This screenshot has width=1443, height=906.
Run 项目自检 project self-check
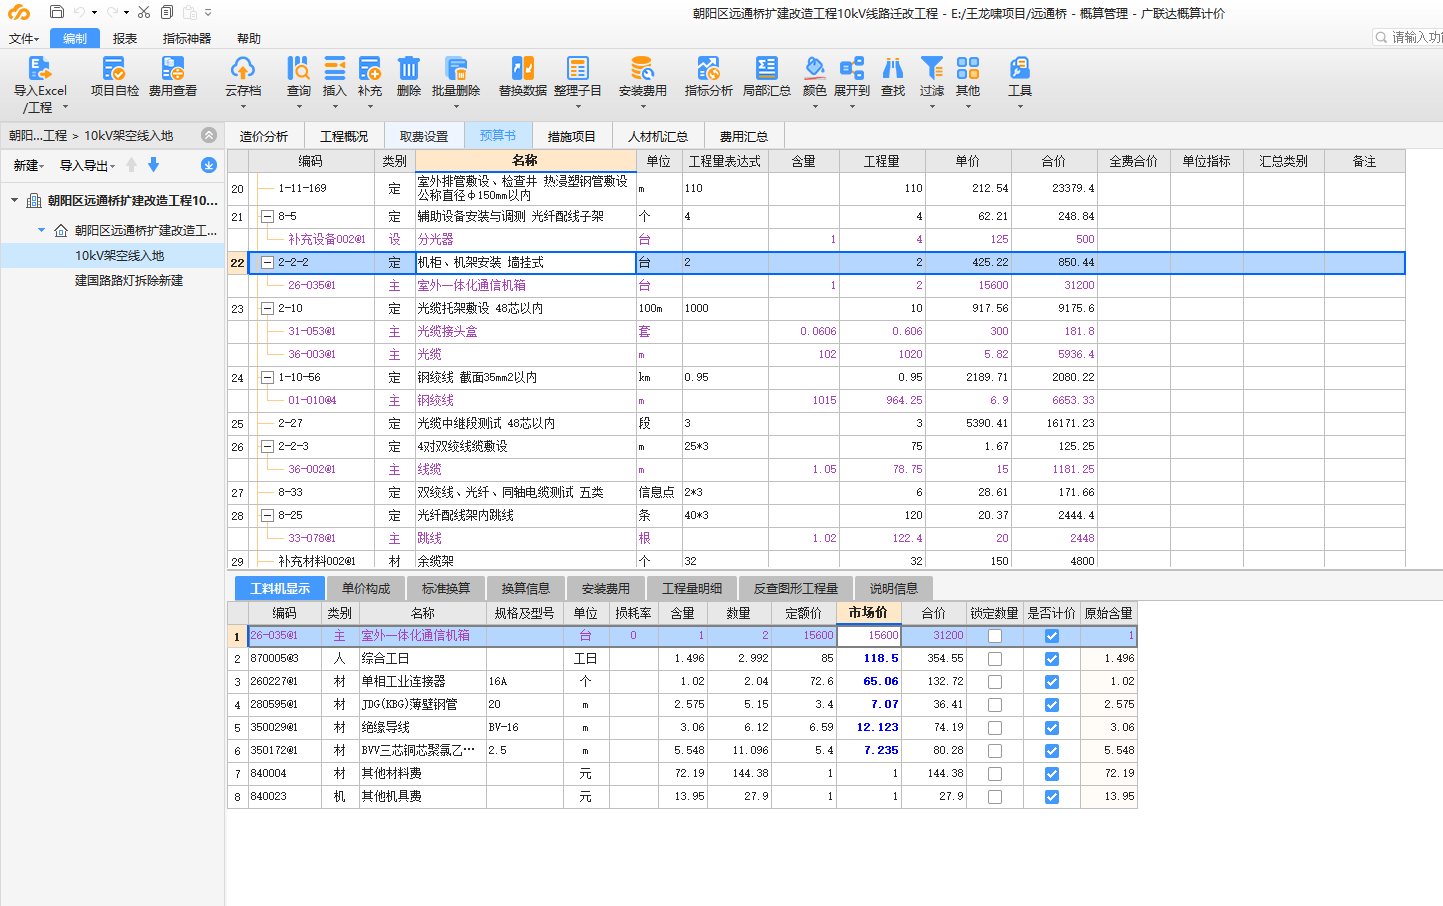(114, 70)
